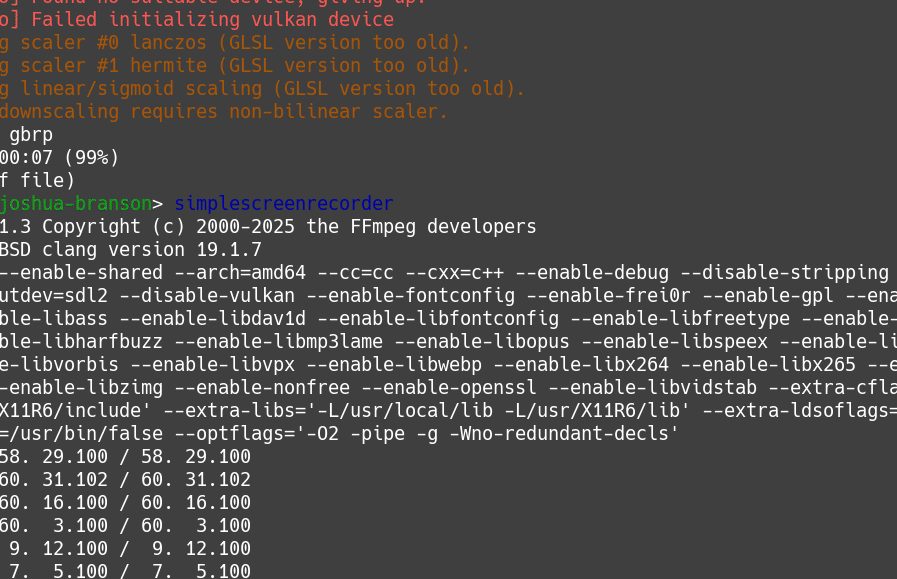Click the '00:07 (99%)' progress text
Viewport: 897px width, 579px height.
click(60, 158)
